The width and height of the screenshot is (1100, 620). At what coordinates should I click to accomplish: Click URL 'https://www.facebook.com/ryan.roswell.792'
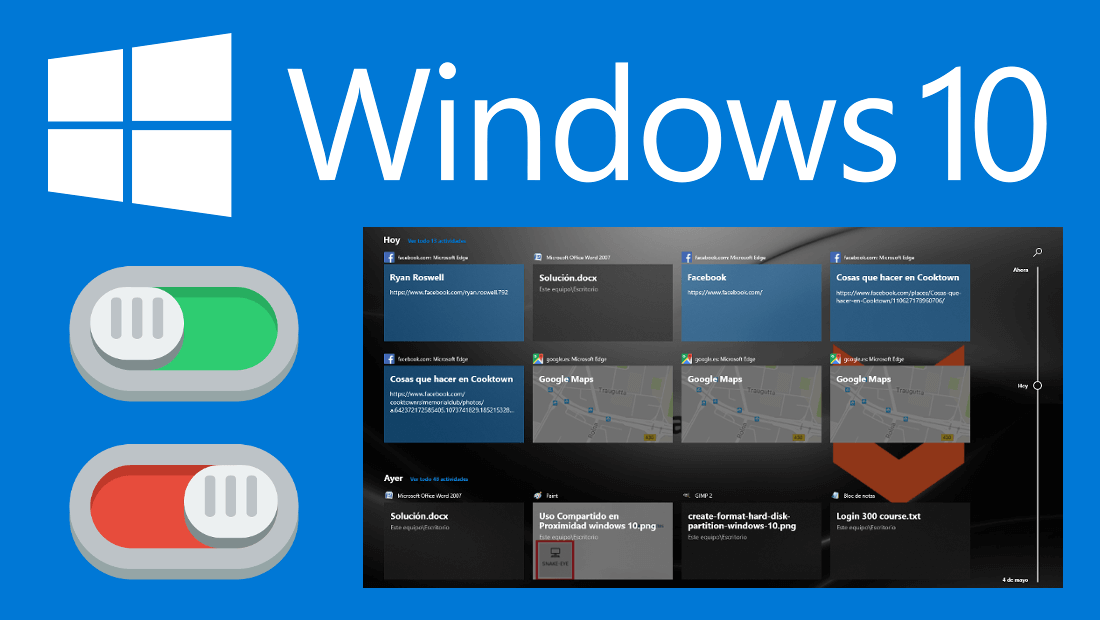(449, 292)
